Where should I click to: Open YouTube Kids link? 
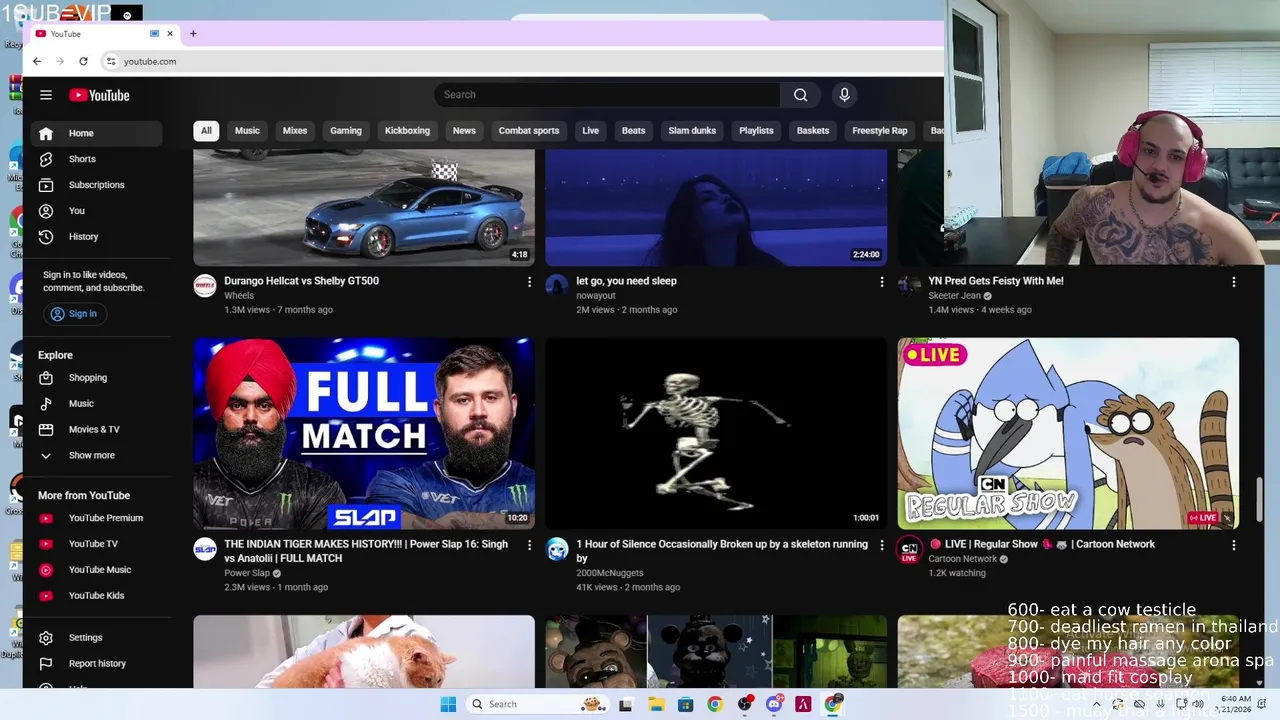96,596
